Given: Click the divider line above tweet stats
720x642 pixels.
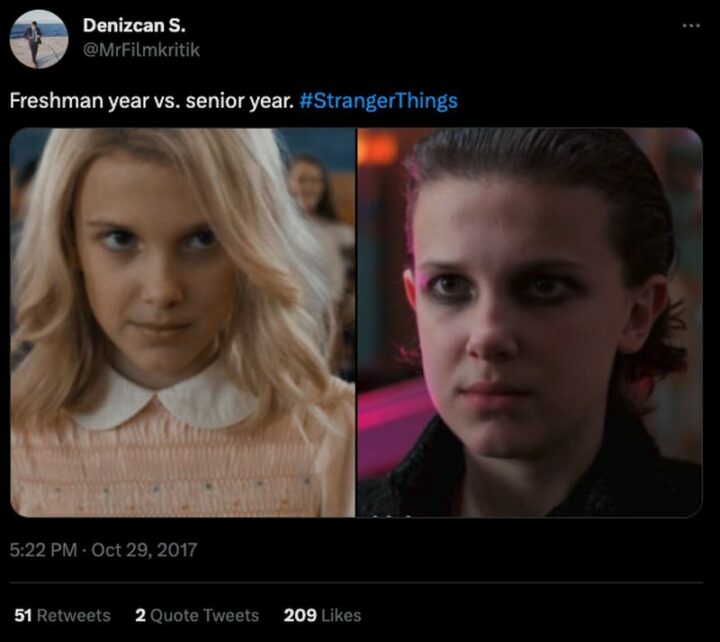Looking at the screenshot, I should click(x=356, y=583).
